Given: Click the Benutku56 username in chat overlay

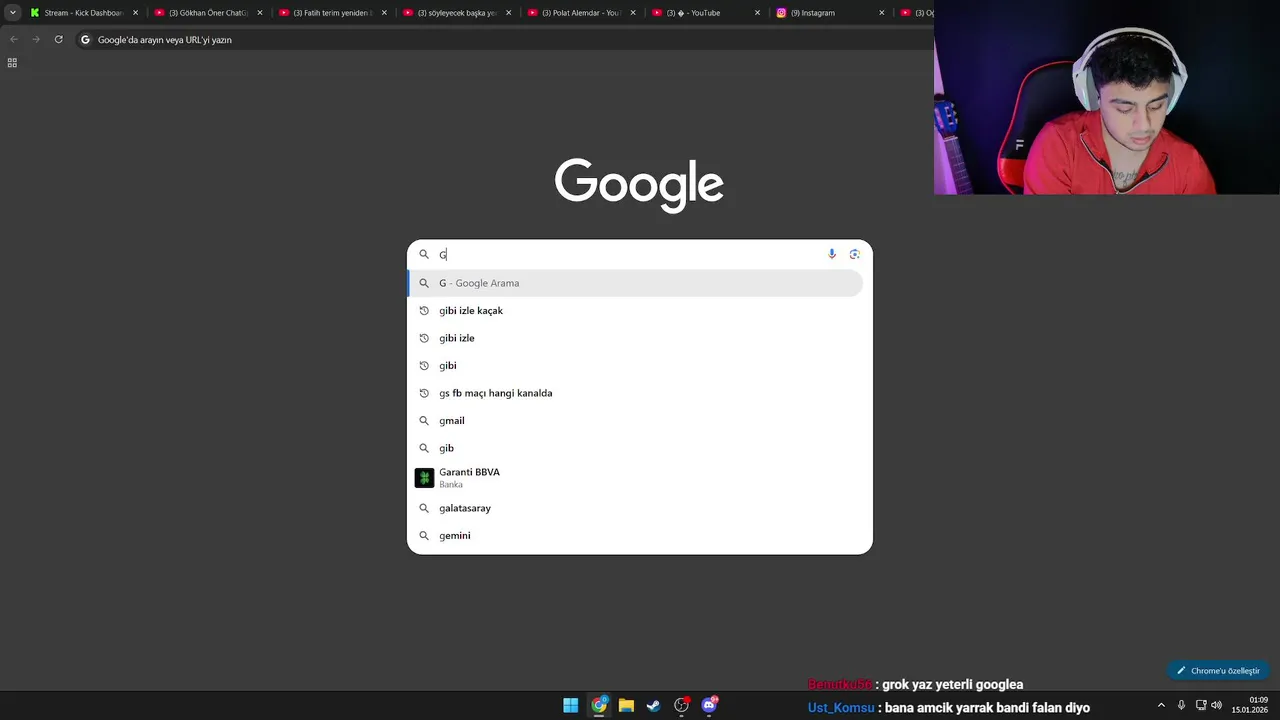Looking at the screenshot, I should [840, 685].
